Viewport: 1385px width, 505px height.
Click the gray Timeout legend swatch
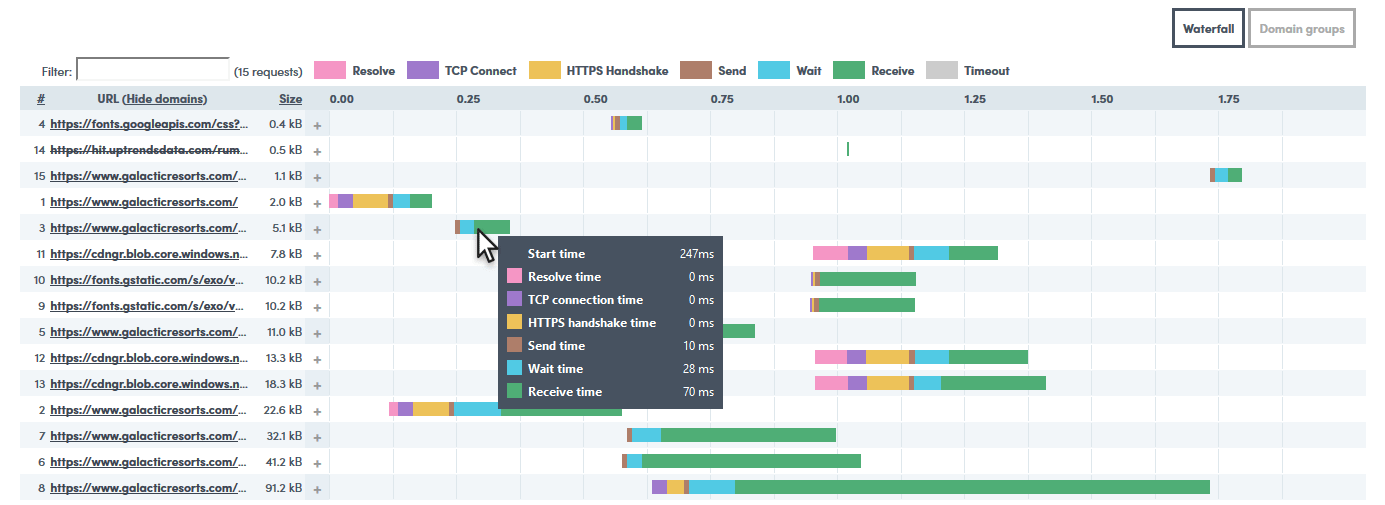(942, 70)
